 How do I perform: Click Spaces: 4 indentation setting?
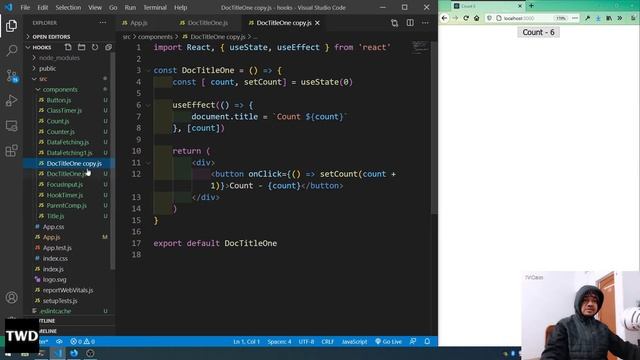[280, 341]
